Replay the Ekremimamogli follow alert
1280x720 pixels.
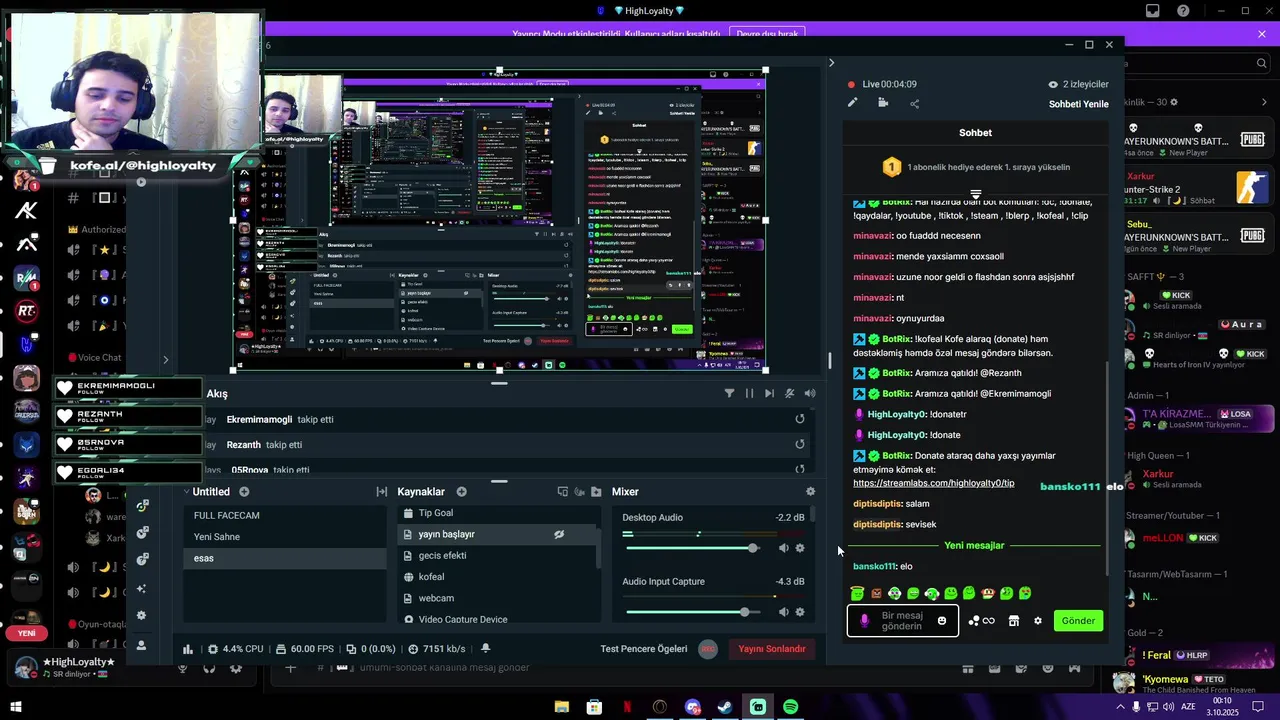click(x=800, y=420)
